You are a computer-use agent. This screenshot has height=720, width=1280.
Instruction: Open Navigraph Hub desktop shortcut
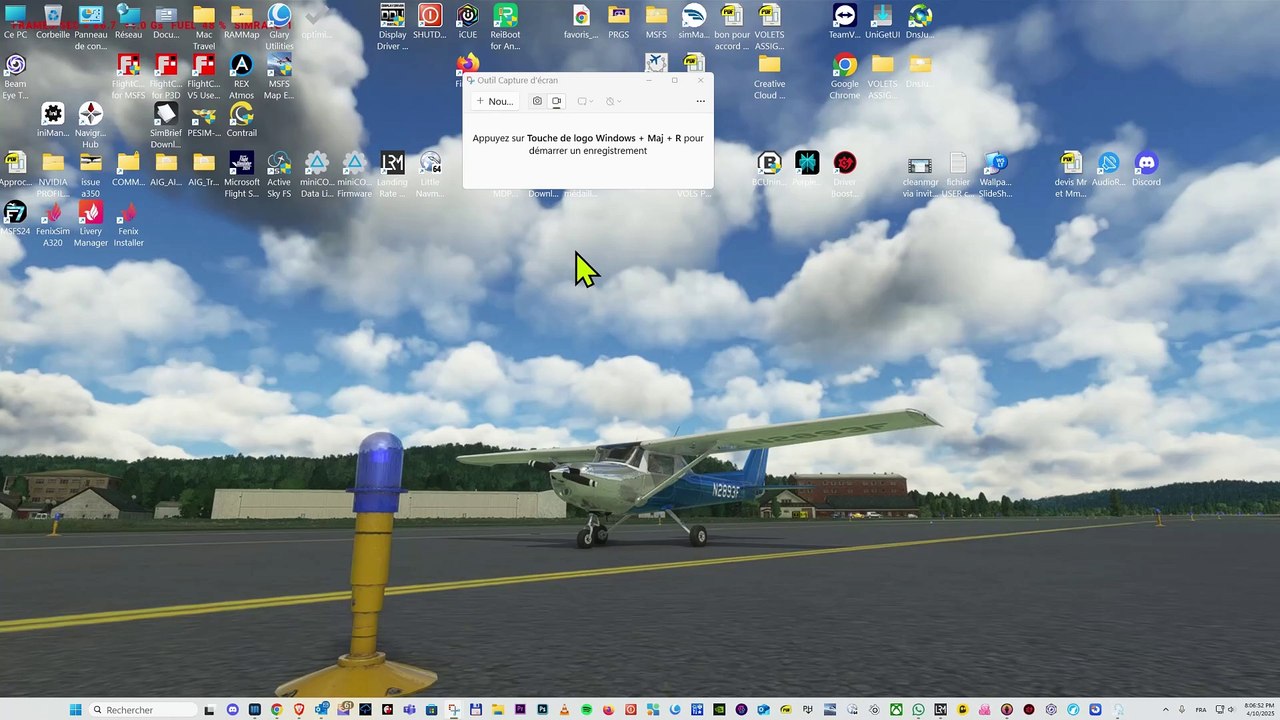click(x=91, y=125)
